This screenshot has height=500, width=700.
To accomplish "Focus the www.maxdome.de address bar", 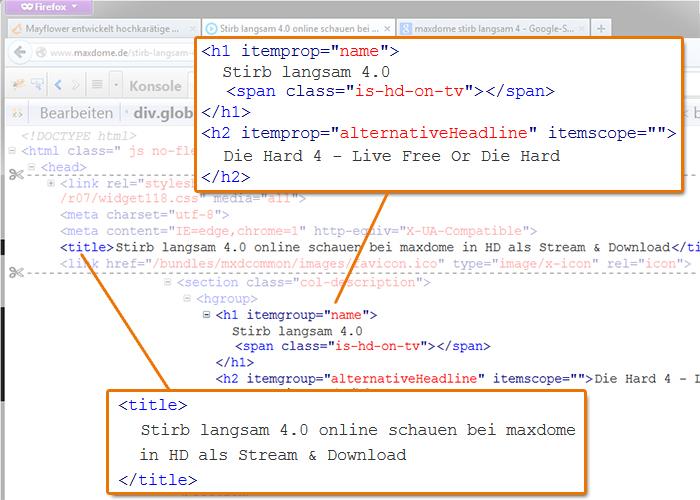I will 119,53.
